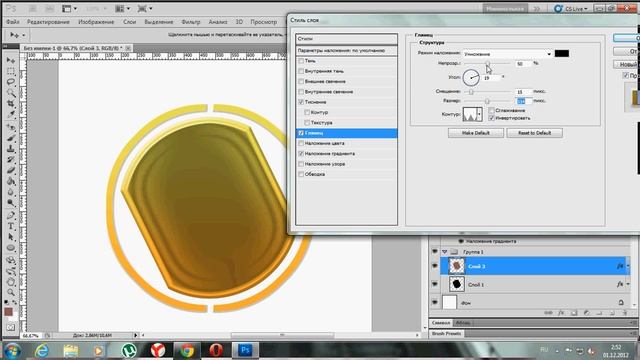Select Параметры наложения in the styles list
Screen dimensions: 640x360
[347, 51]
